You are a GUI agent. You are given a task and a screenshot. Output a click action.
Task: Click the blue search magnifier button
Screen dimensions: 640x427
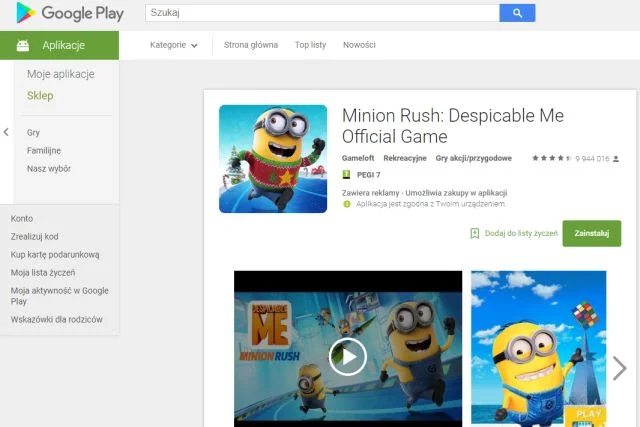coord(517,13)
